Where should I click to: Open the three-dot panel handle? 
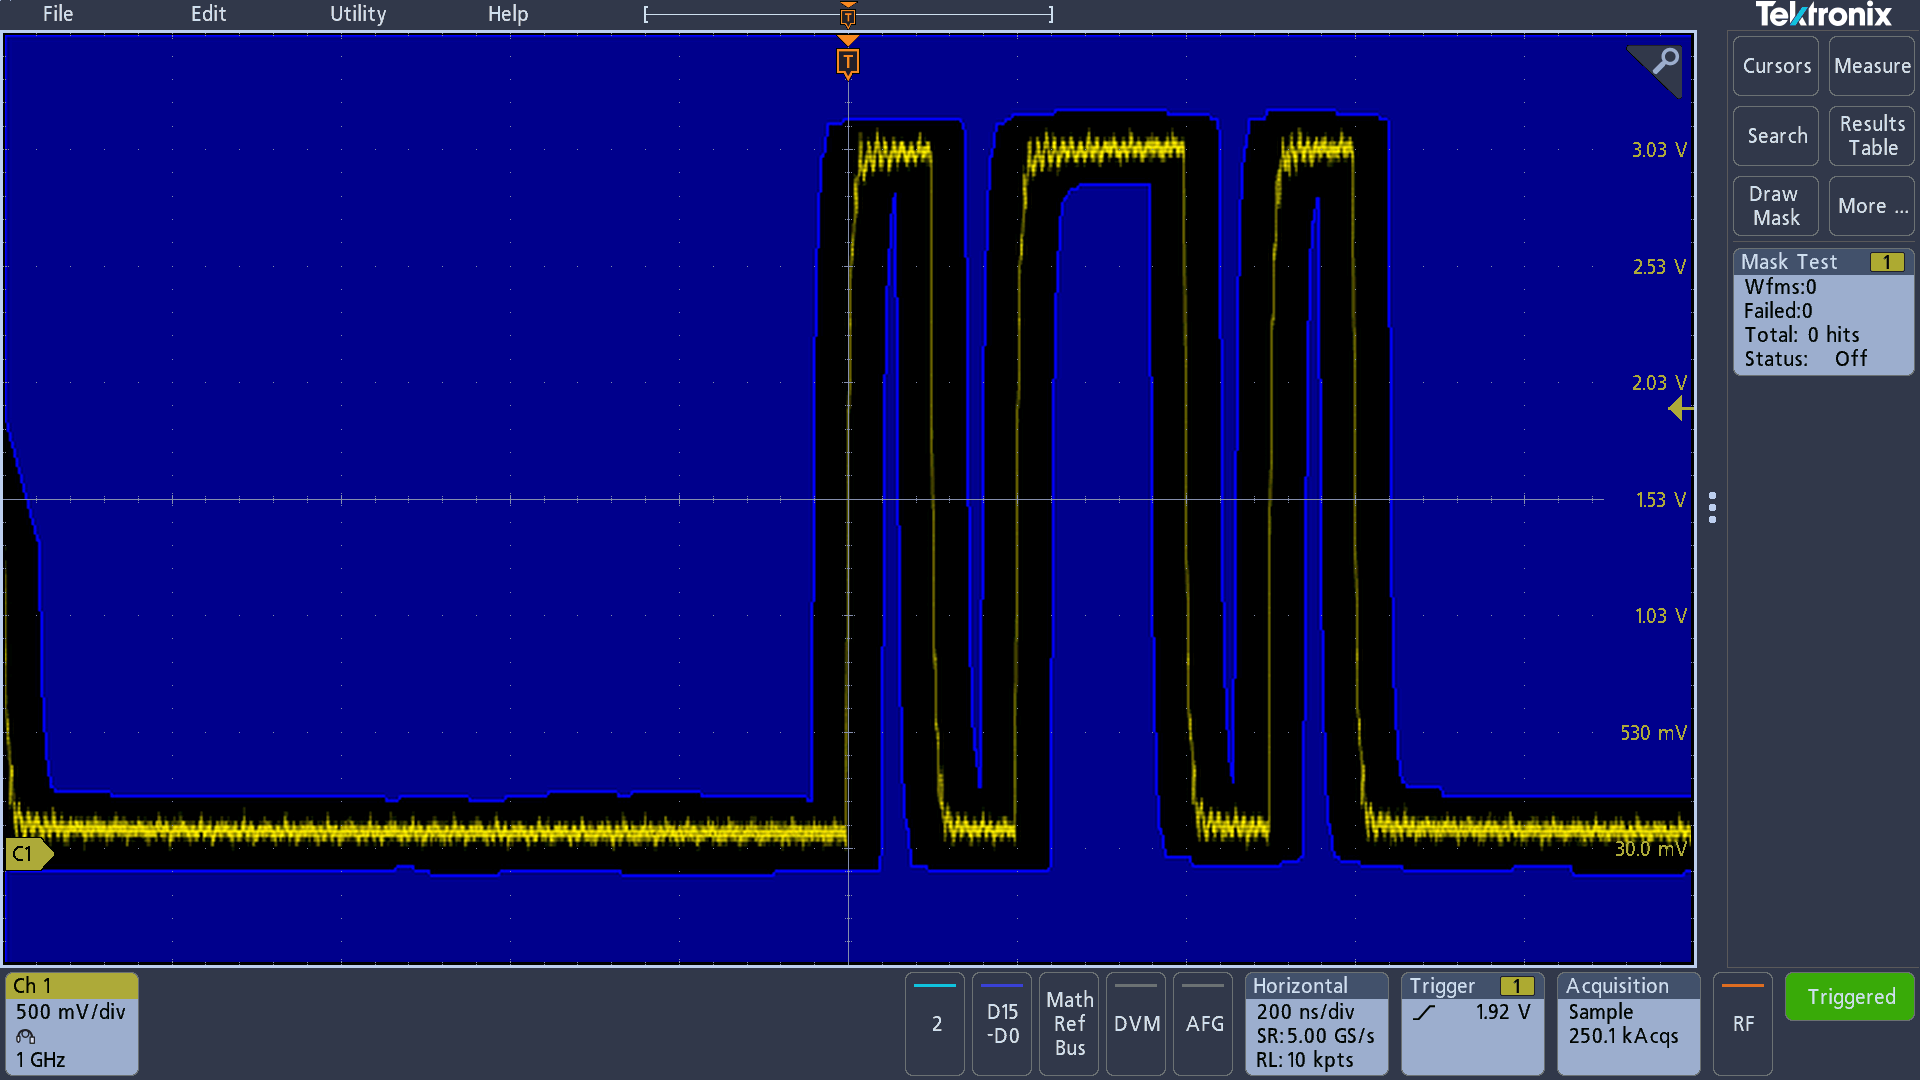pos(1713,507)
